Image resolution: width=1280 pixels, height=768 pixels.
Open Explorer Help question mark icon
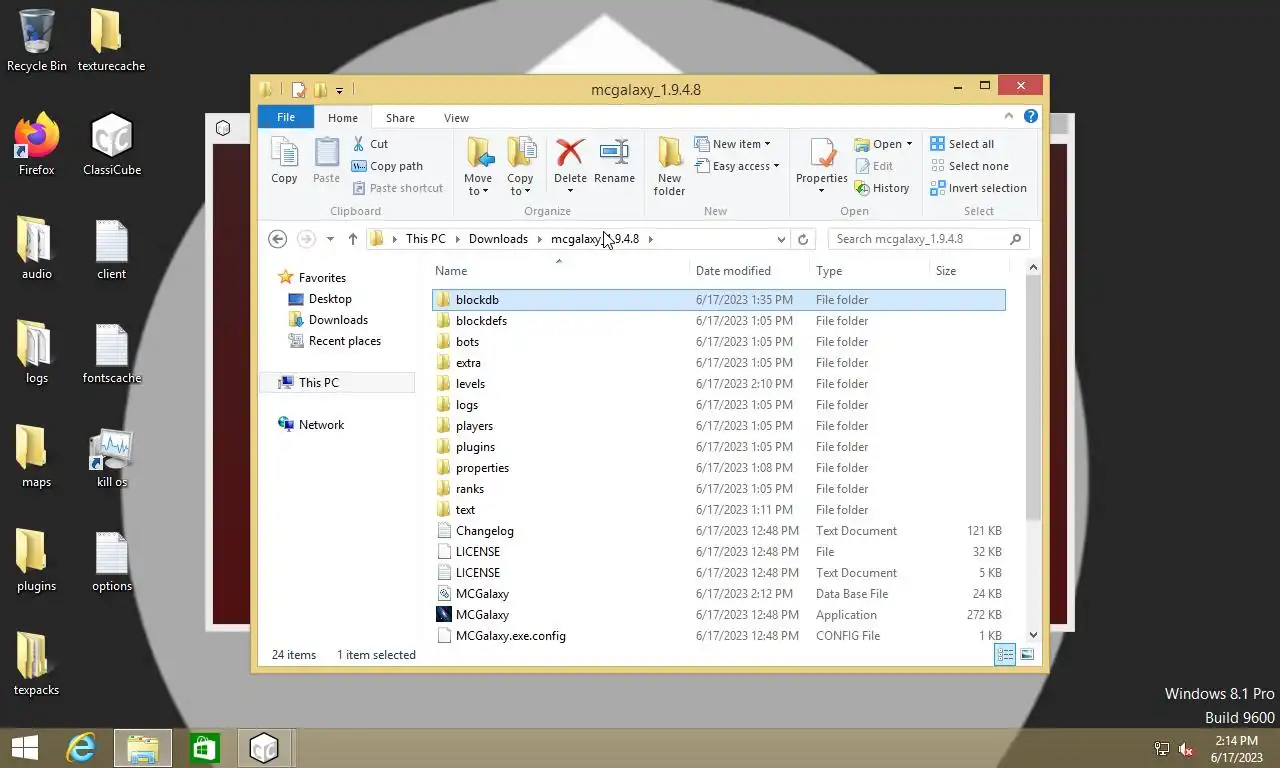tap(1031, 117)
